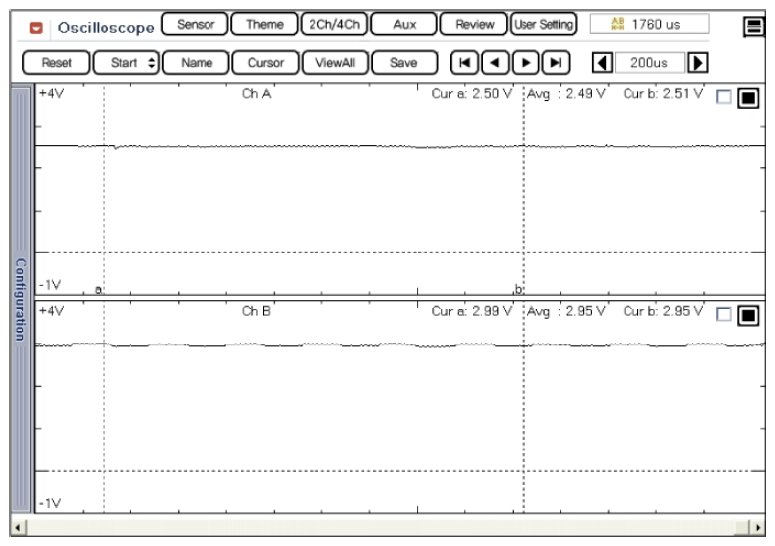This screenshot has width=775, height=546.
Task: Toggle the filled black box on Ch A
Action: pos(747,98)
